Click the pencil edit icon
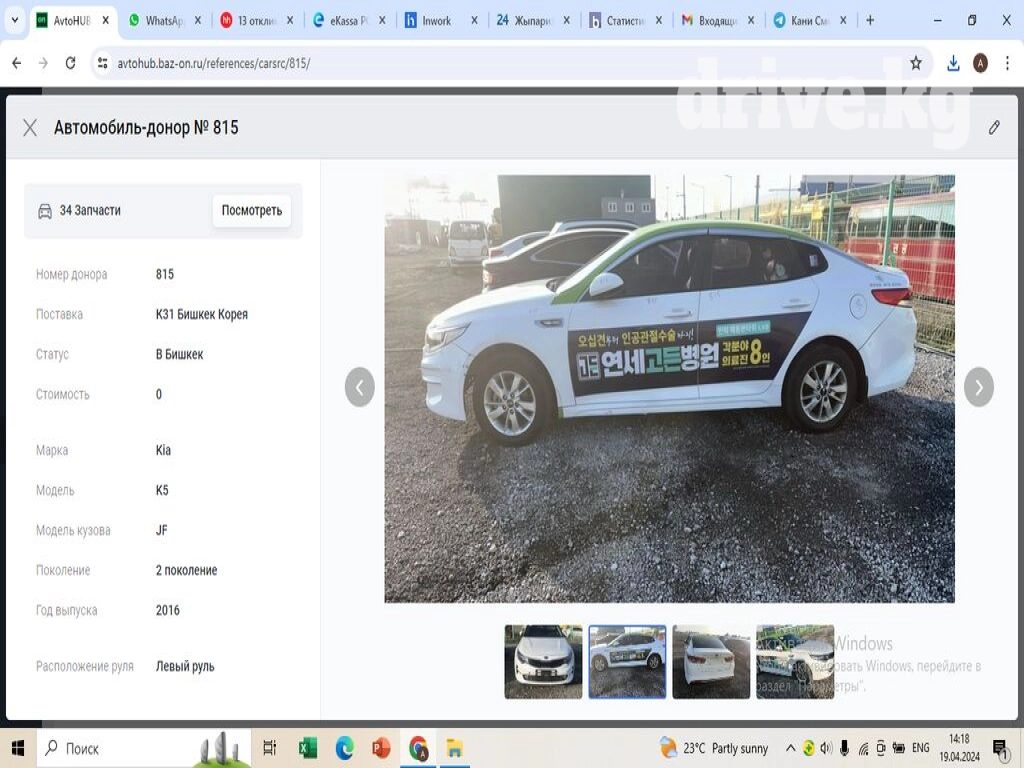The image size is (1024, 768). [994, 127]
